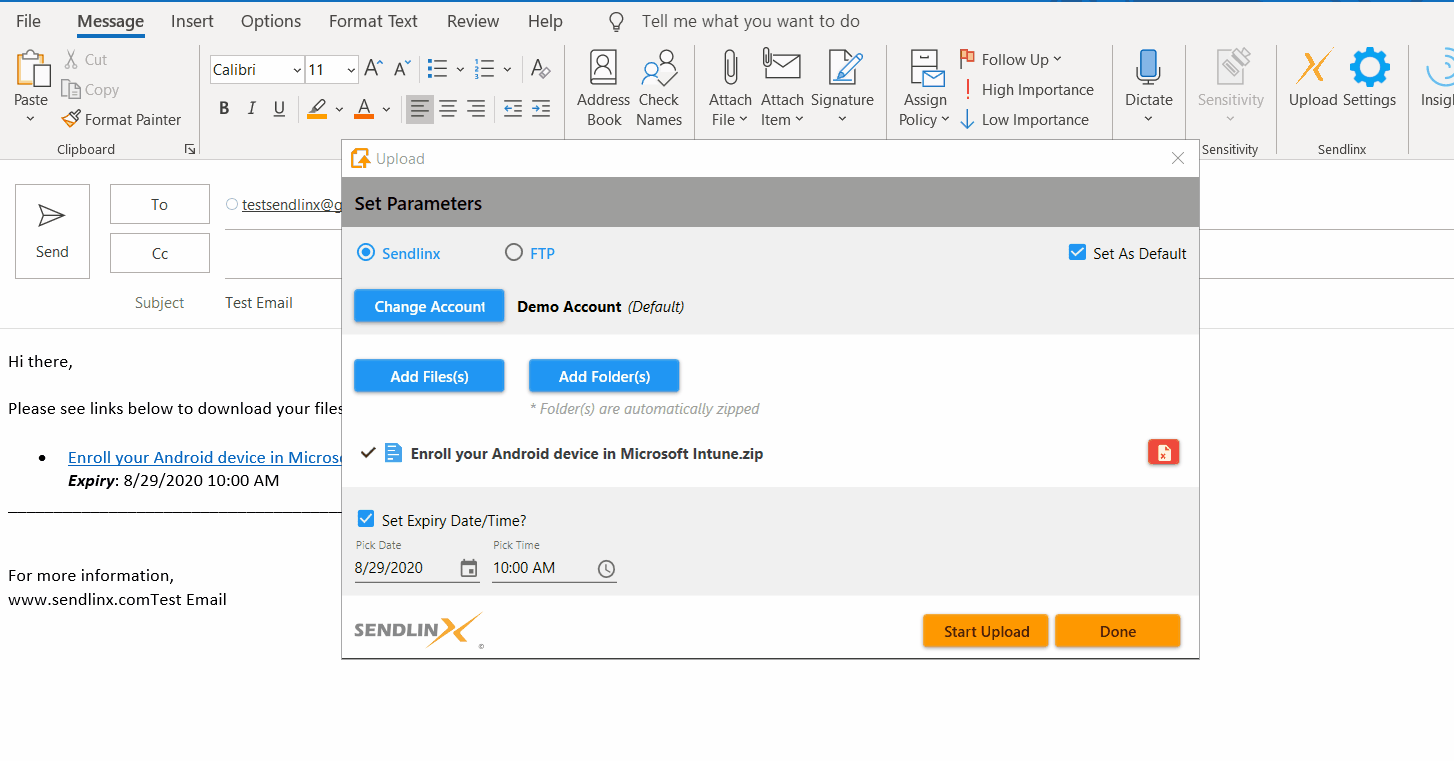
Task: Click the Change Account button
Action: [x=429, y=306]
